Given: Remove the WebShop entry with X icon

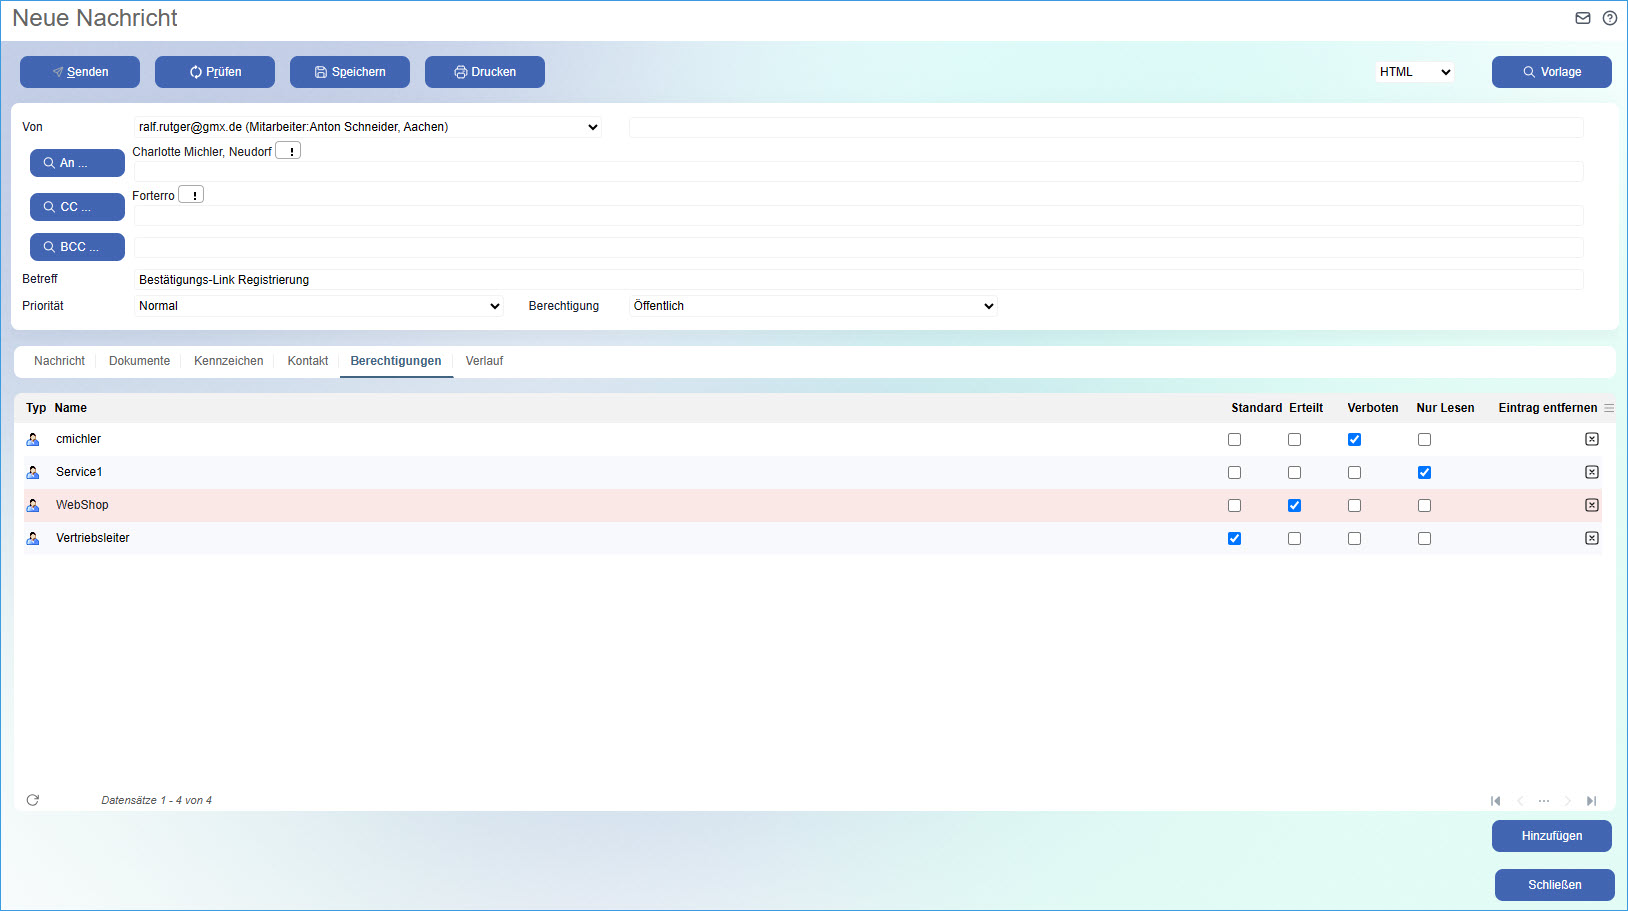Looking at the screenshot, I should [1591, 505].
